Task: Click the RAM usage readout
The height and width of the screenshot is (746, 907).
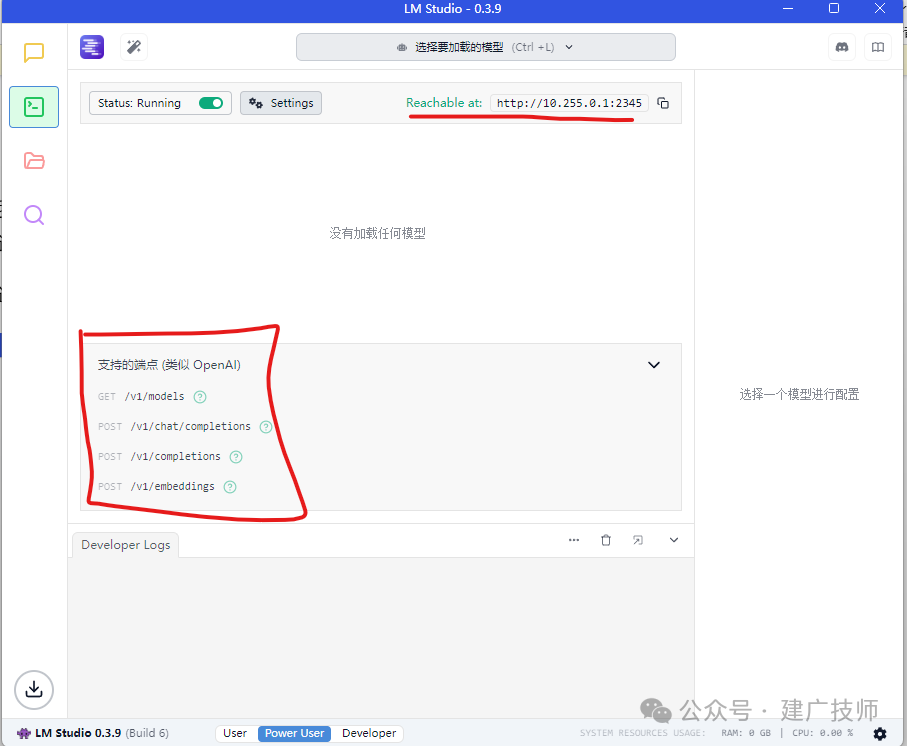Action: tap(746, 733)
